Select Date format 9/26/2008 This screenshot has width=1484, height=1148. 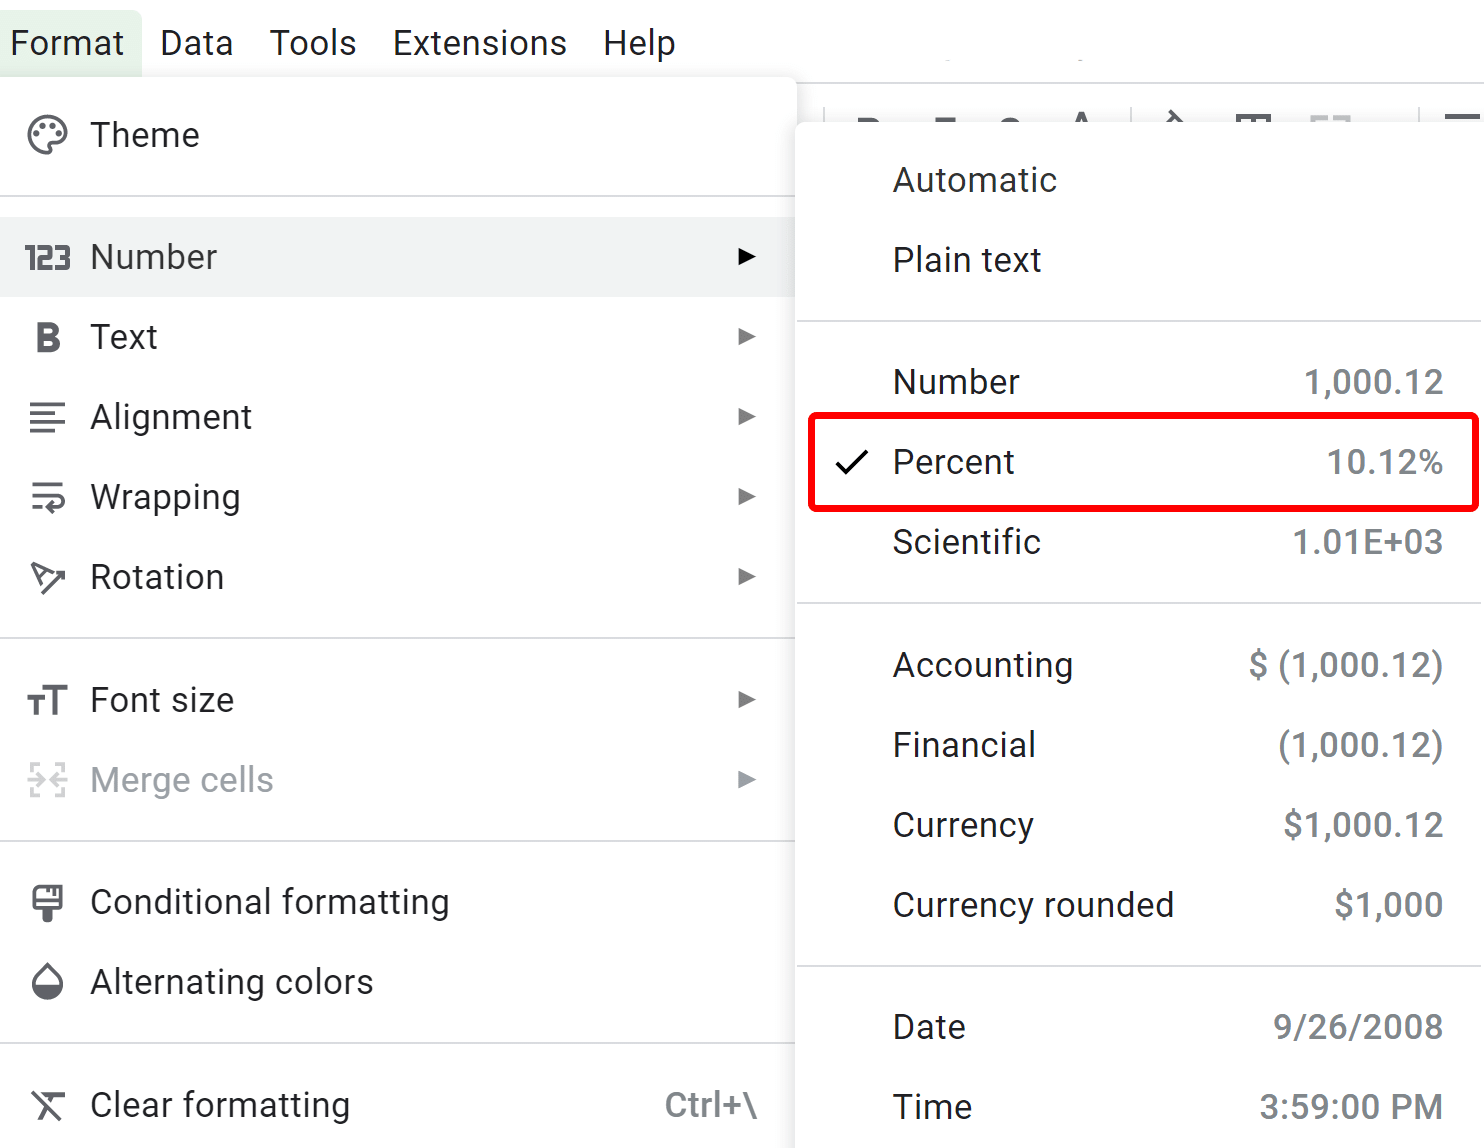[929, 1026]
